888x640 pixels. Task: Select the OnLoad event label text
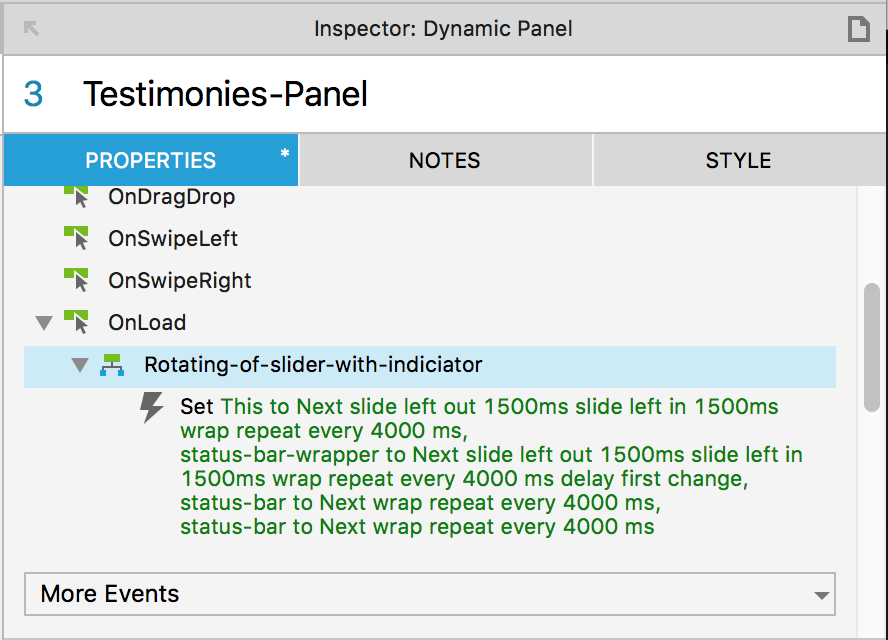point(147,322)
